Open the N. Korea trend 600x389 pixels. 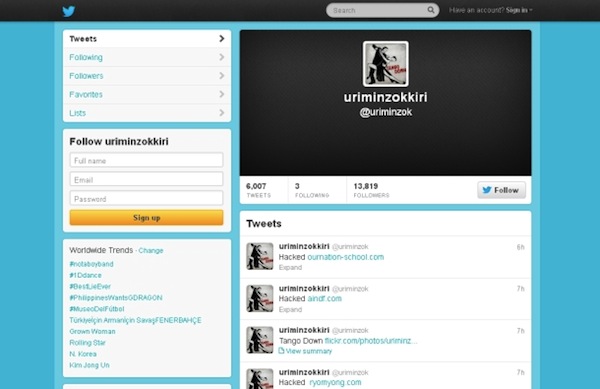click(x=83, y=354)
